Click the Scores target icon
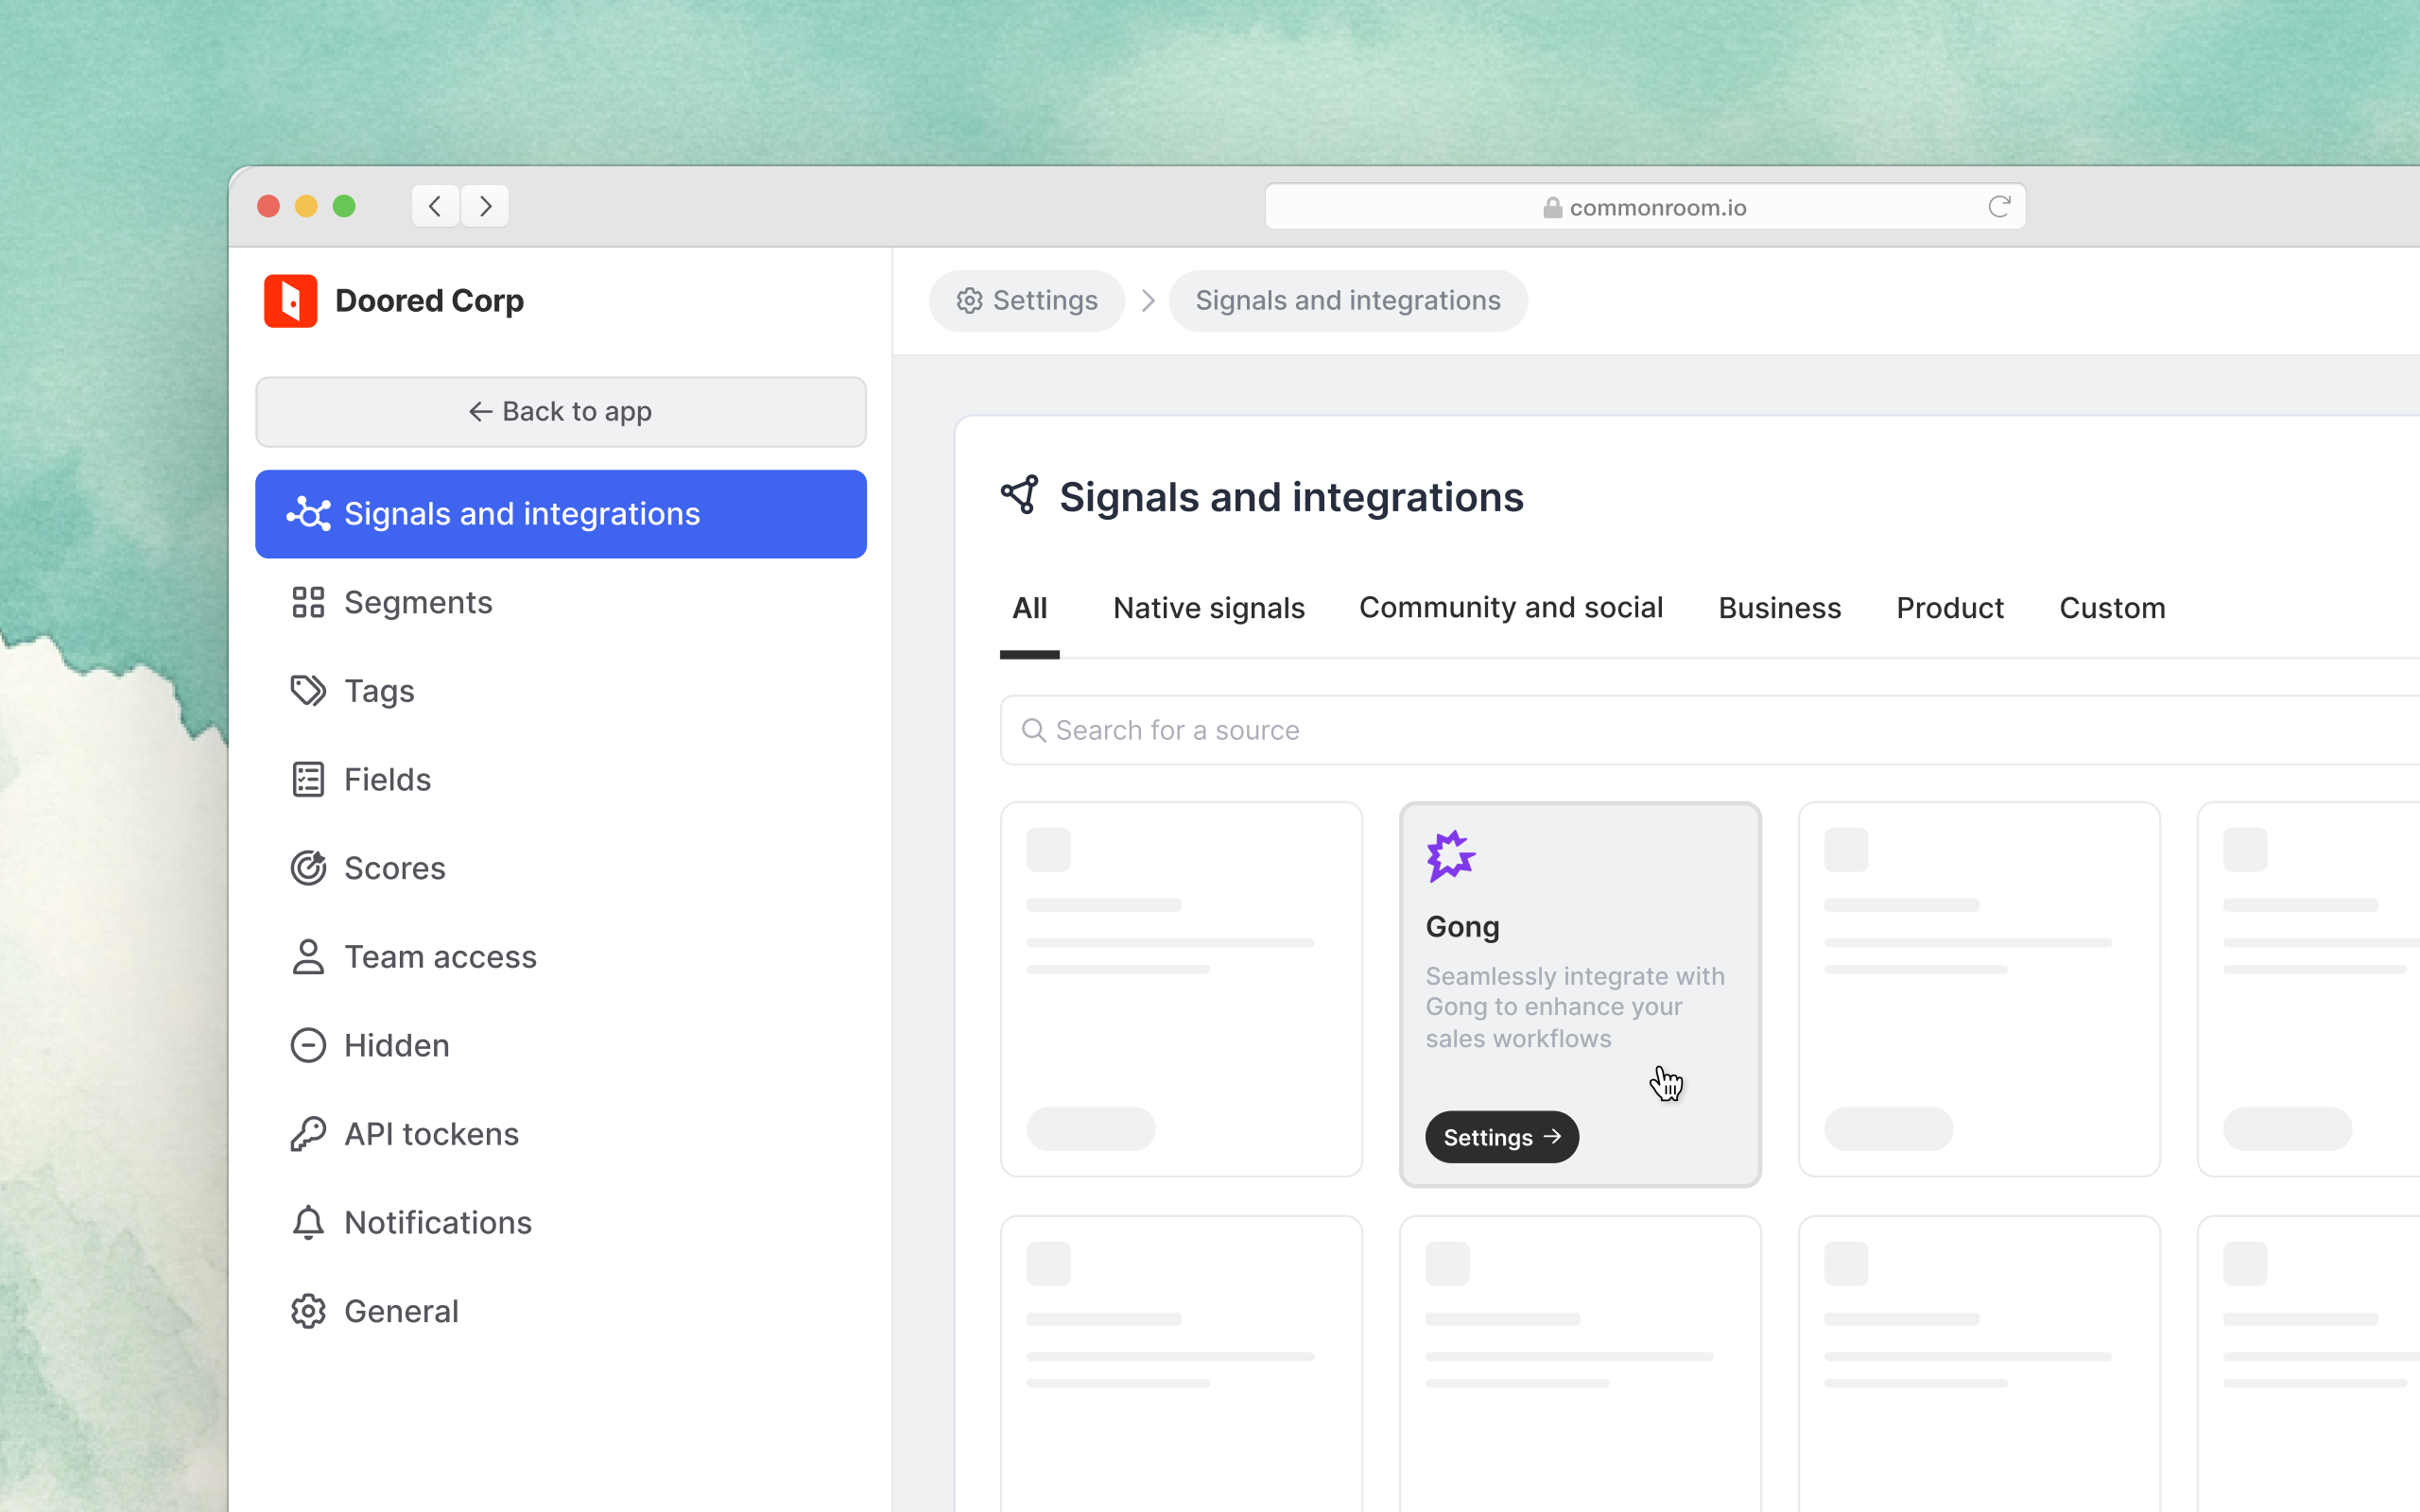 coord(308,868)
